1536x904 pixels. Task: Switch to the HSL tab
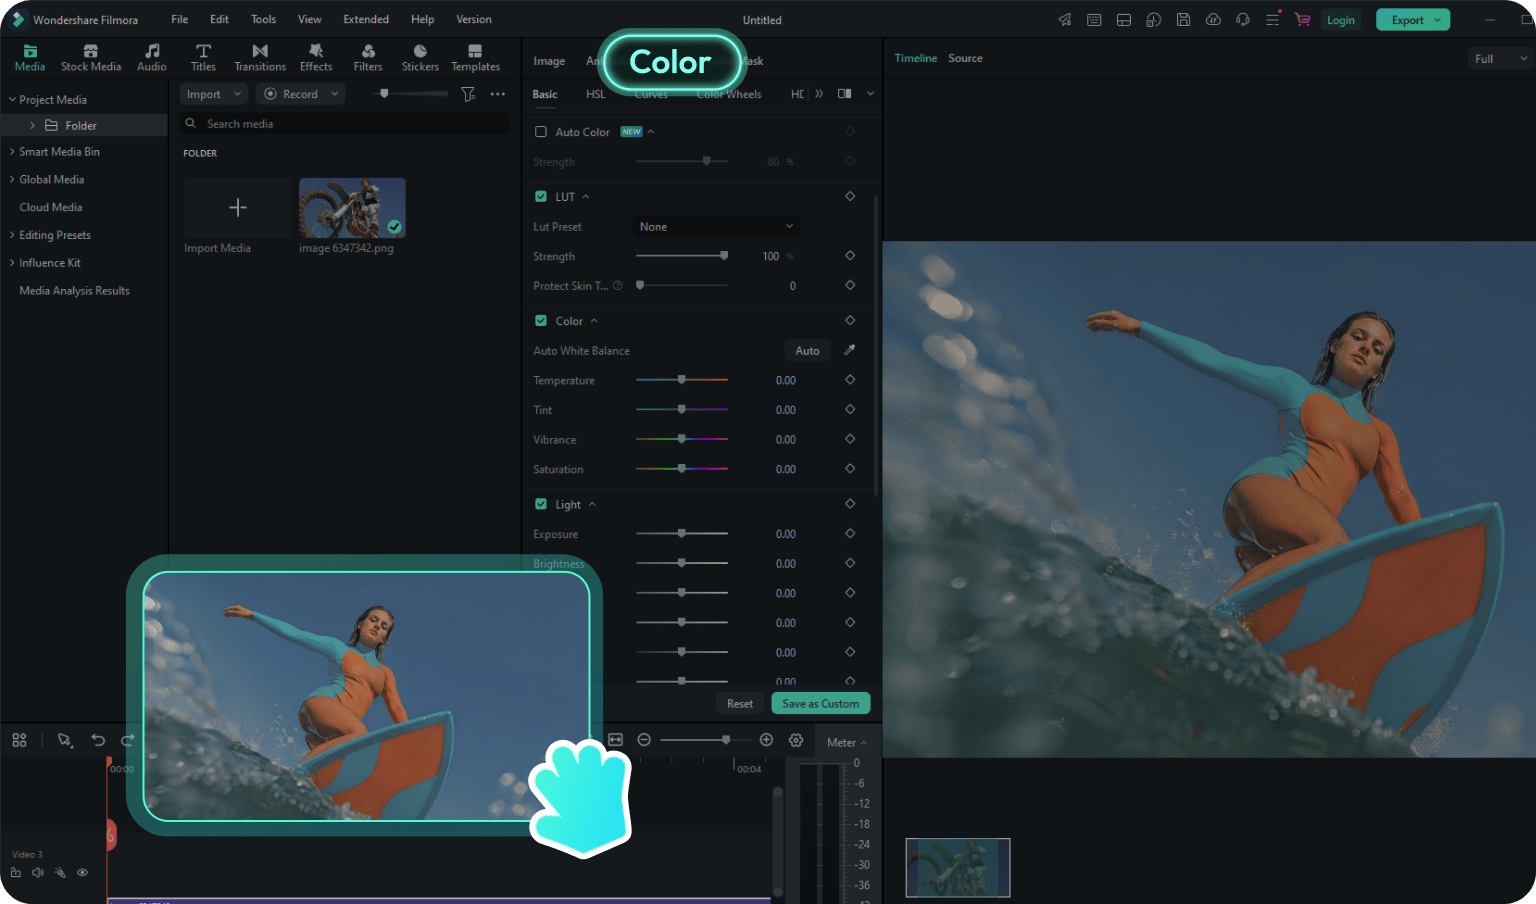(x=596, y=94)
